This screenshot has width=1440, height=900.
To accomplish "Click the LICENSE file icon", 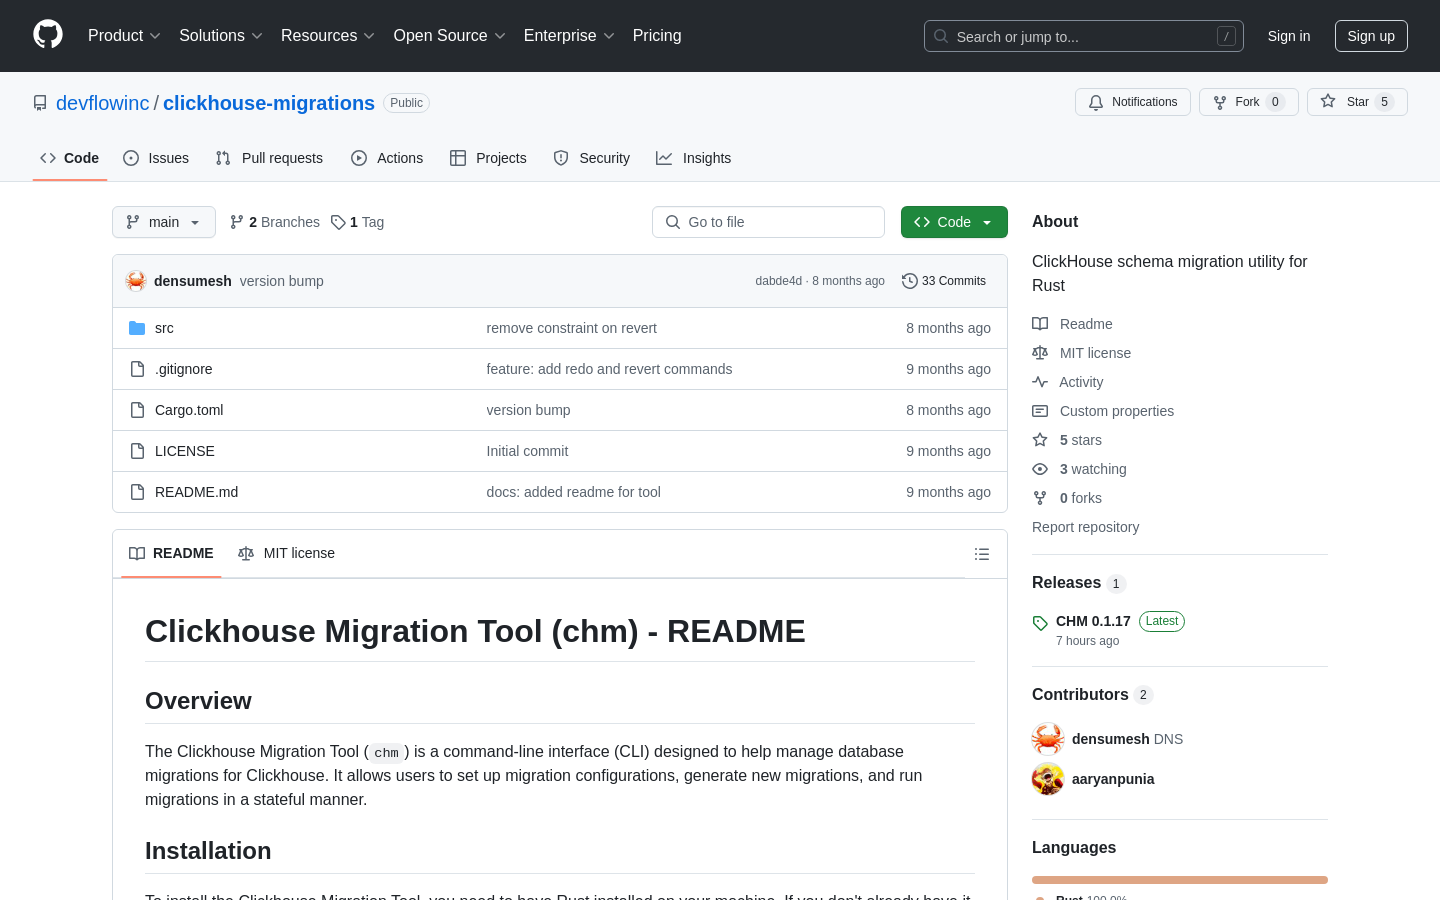I will [x=137, y=451].
